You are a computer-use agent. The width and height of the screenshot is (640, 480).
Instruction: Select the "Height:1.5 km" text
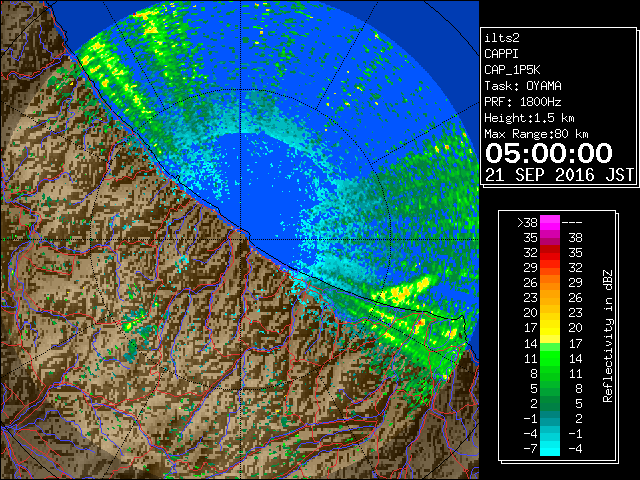529,118
